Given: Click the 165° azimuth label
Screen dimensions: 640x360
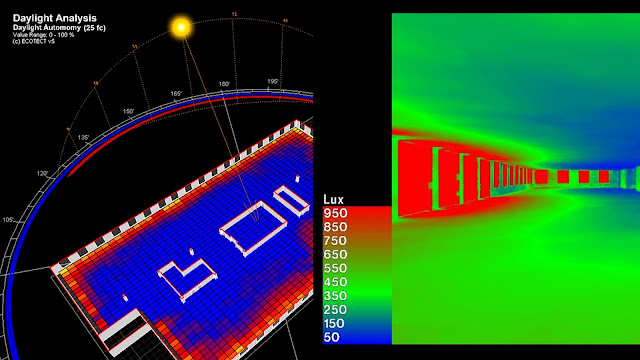Looking at the screenshot, I should [176, 94].
